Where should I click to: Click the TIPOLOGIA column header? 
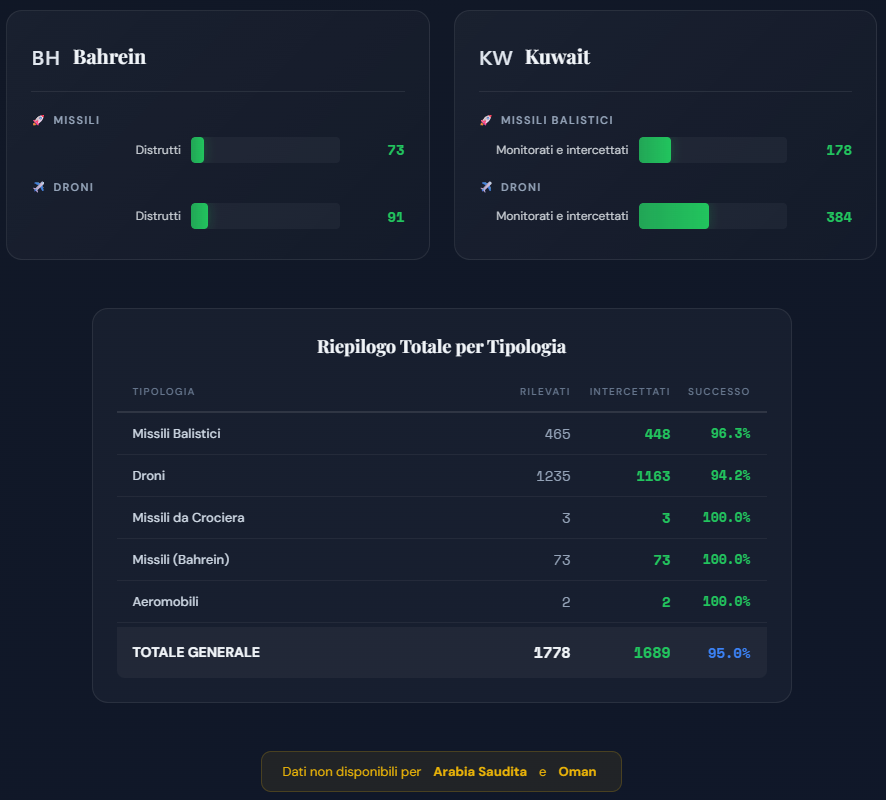pyautogui.click(x=163, y=392)
